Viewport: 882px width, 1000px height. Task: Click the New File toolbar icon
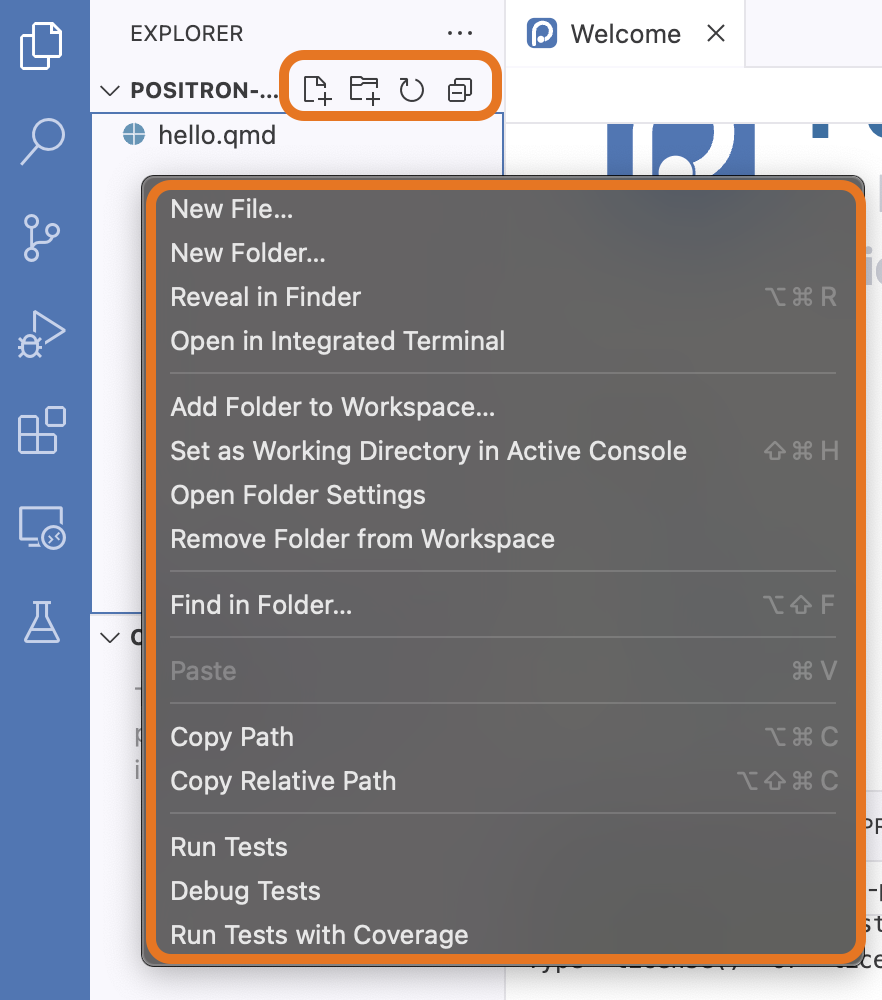(317, 89)
